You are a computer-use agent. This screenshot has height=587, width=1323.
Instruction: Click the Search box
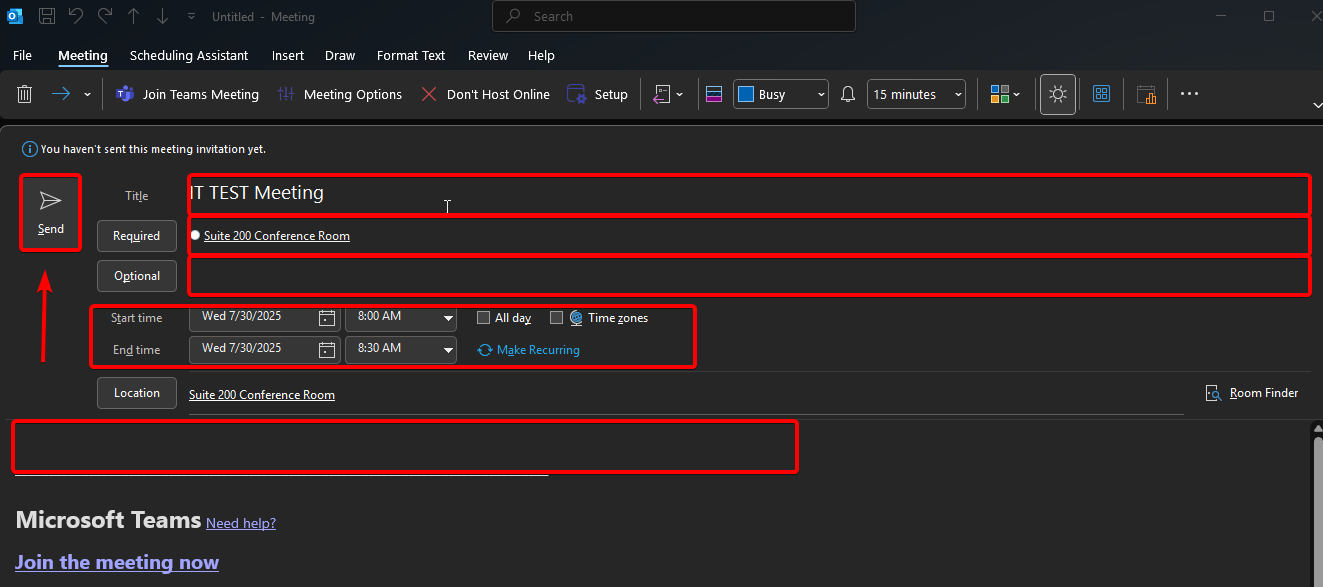pos(674,16)
